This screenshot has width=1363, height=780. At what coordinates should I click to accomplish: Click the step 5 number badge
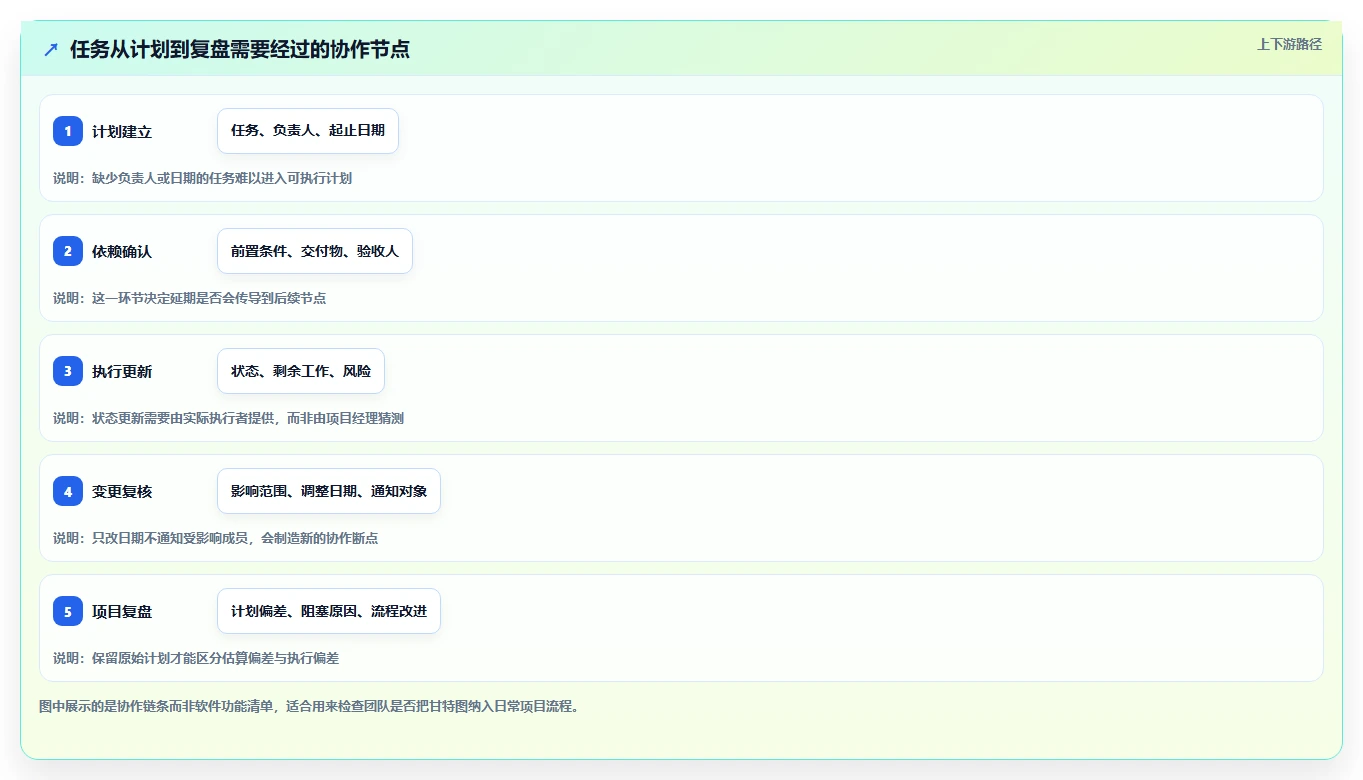[68, 611]
